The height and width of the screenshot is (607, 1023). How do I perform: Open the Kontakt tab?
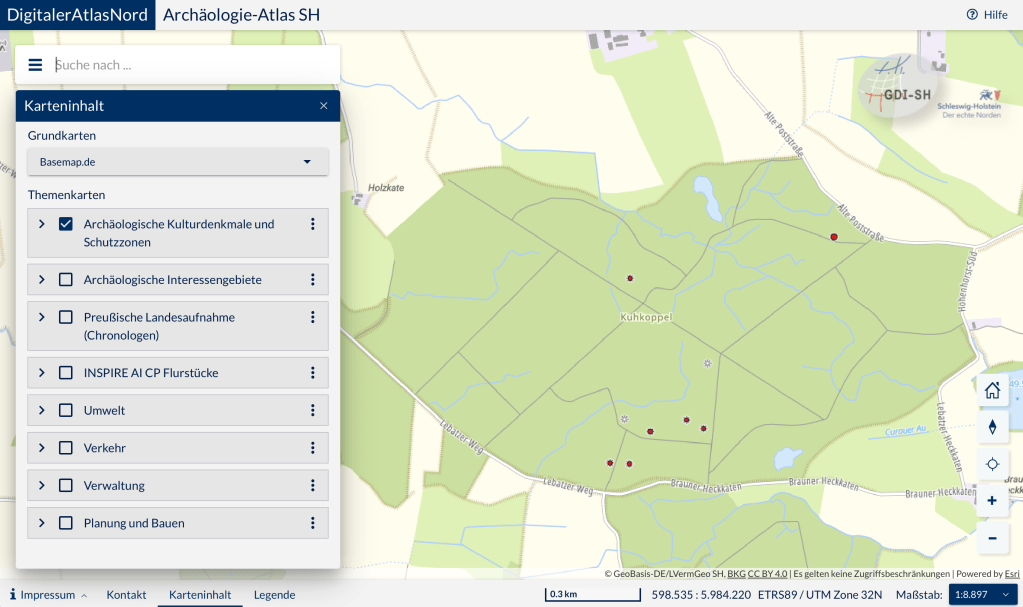(127, 595)
